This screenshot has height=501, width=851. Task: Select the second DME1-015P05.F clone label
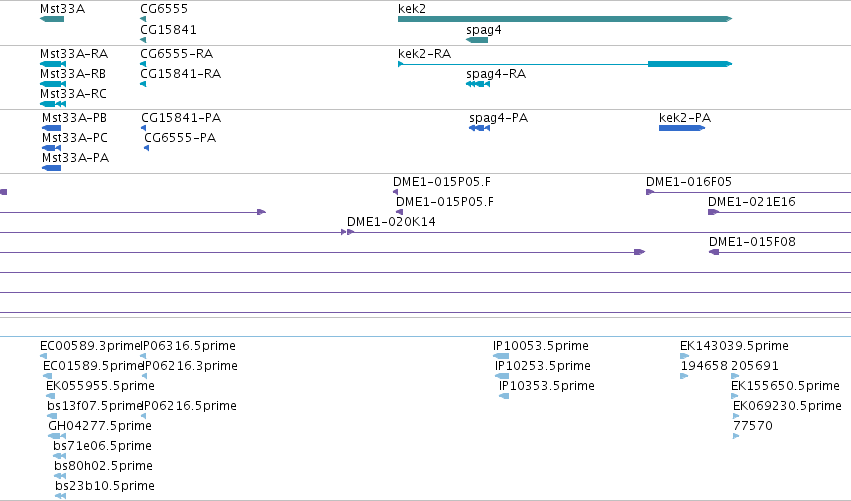coord(445,202)
